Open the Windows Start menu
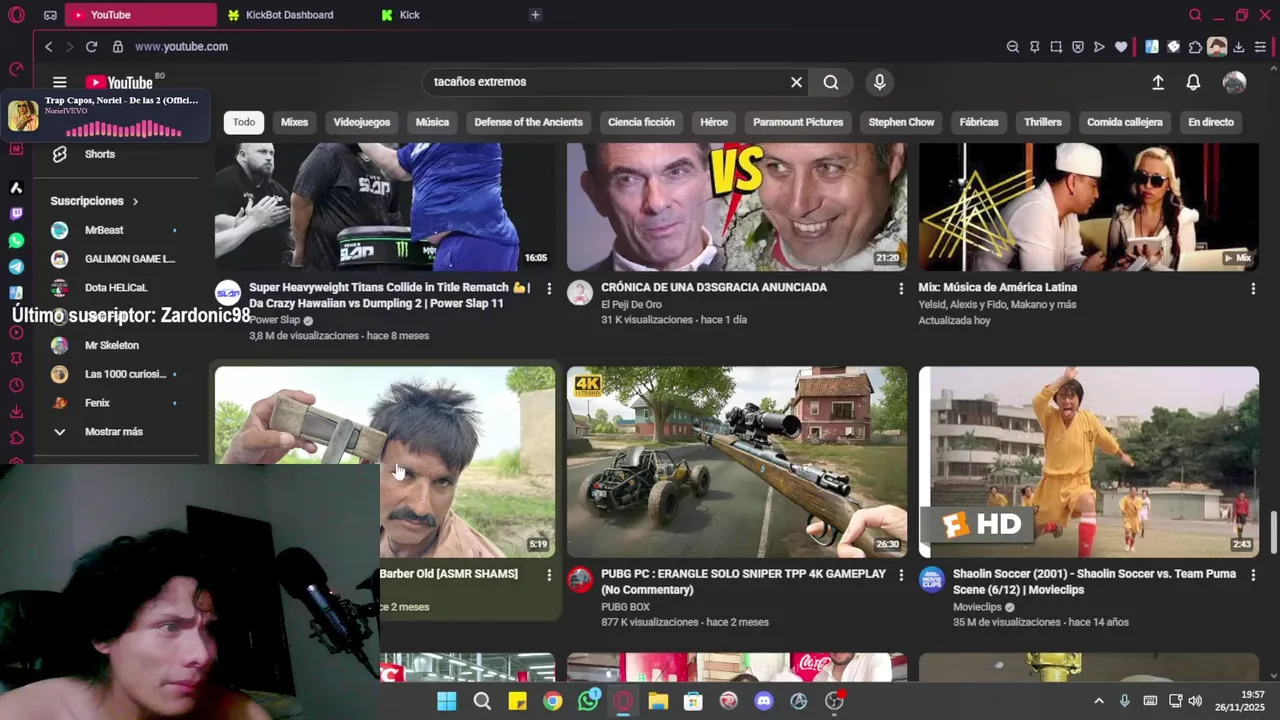The image size is (1280, 720). coord(447,701)
